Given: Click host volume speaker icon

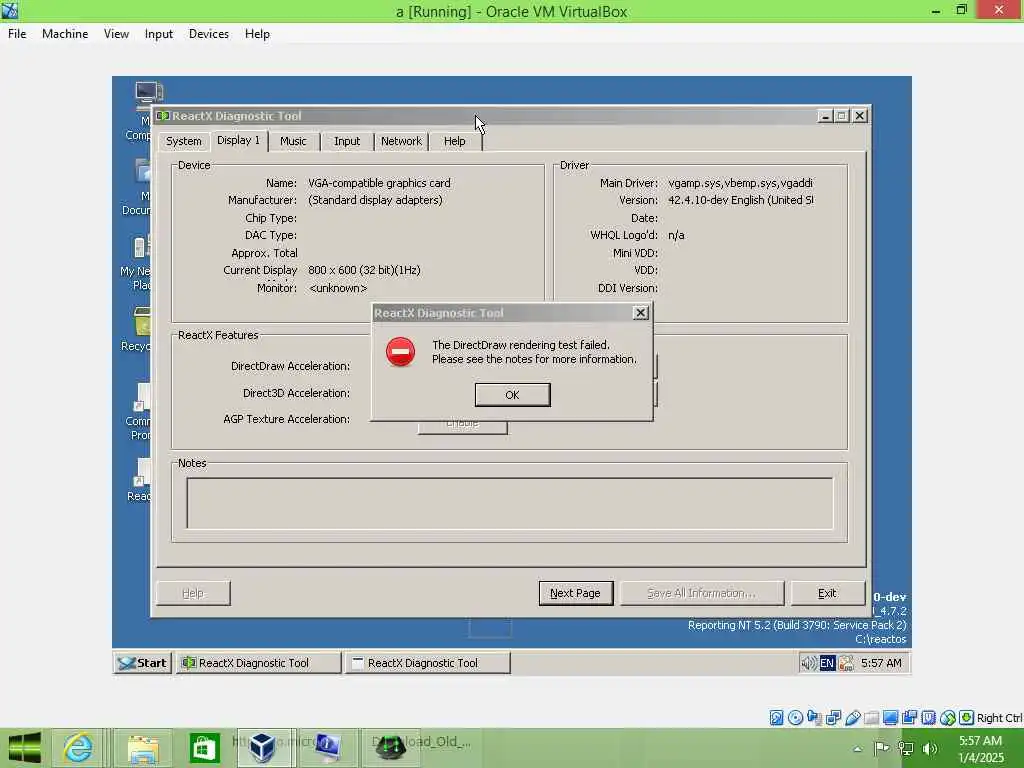Looking at the screenshot, I should (x=929, y=749).
